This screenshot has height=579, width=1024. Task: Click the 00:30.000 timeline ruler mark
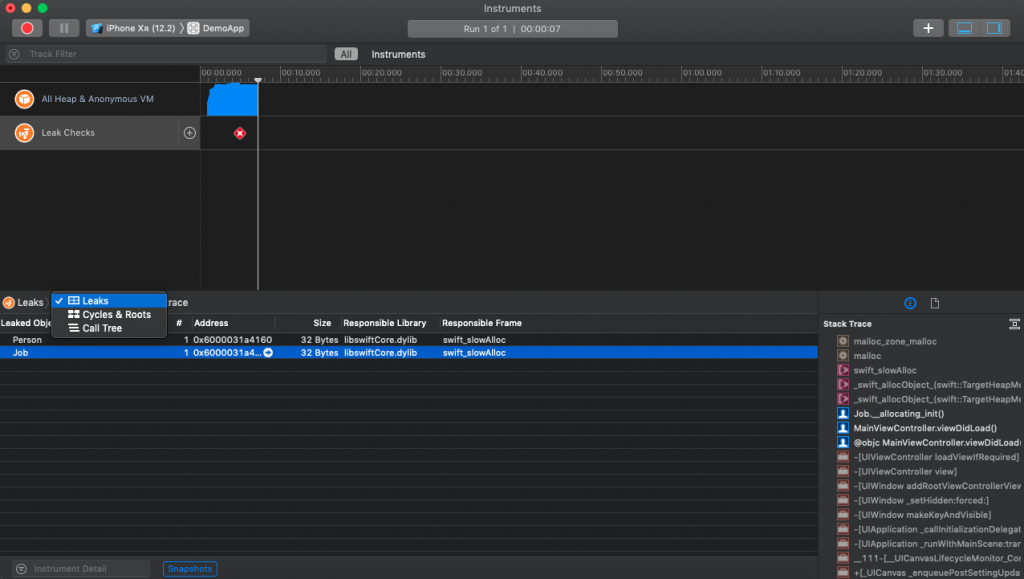(x=462, y=73)
